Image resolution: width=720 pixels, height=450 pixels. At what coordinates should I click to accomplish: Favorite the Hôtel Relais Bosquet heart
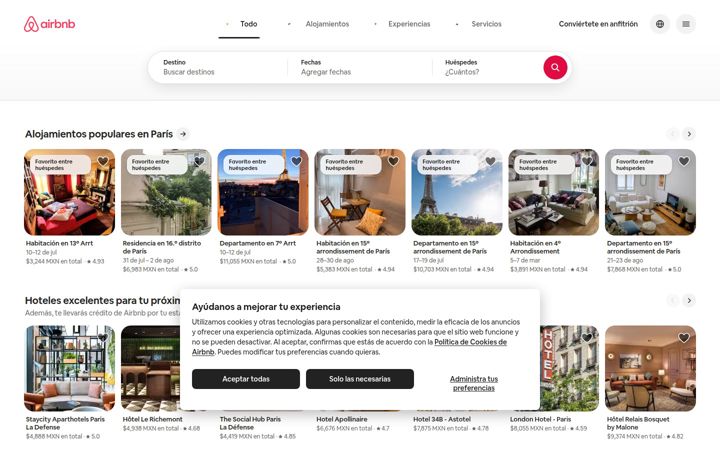tap(684, 338)
